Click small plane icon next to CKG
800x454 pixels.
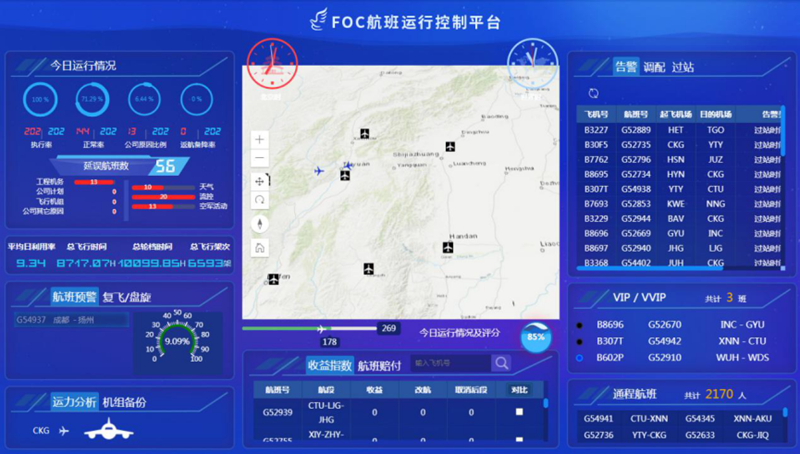(64, 431)
